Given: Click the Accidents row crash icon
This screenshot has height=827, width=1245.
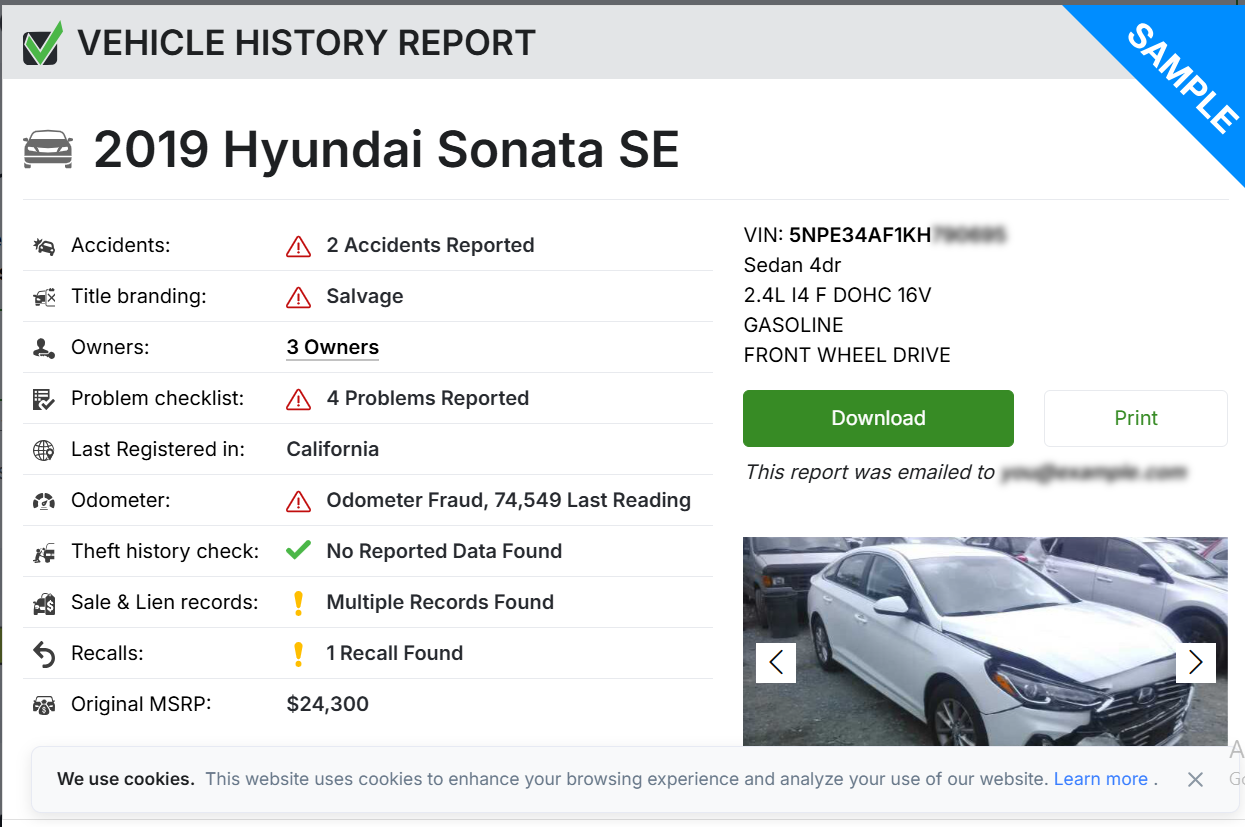Looking at the screenshot, I should point(44,246).
